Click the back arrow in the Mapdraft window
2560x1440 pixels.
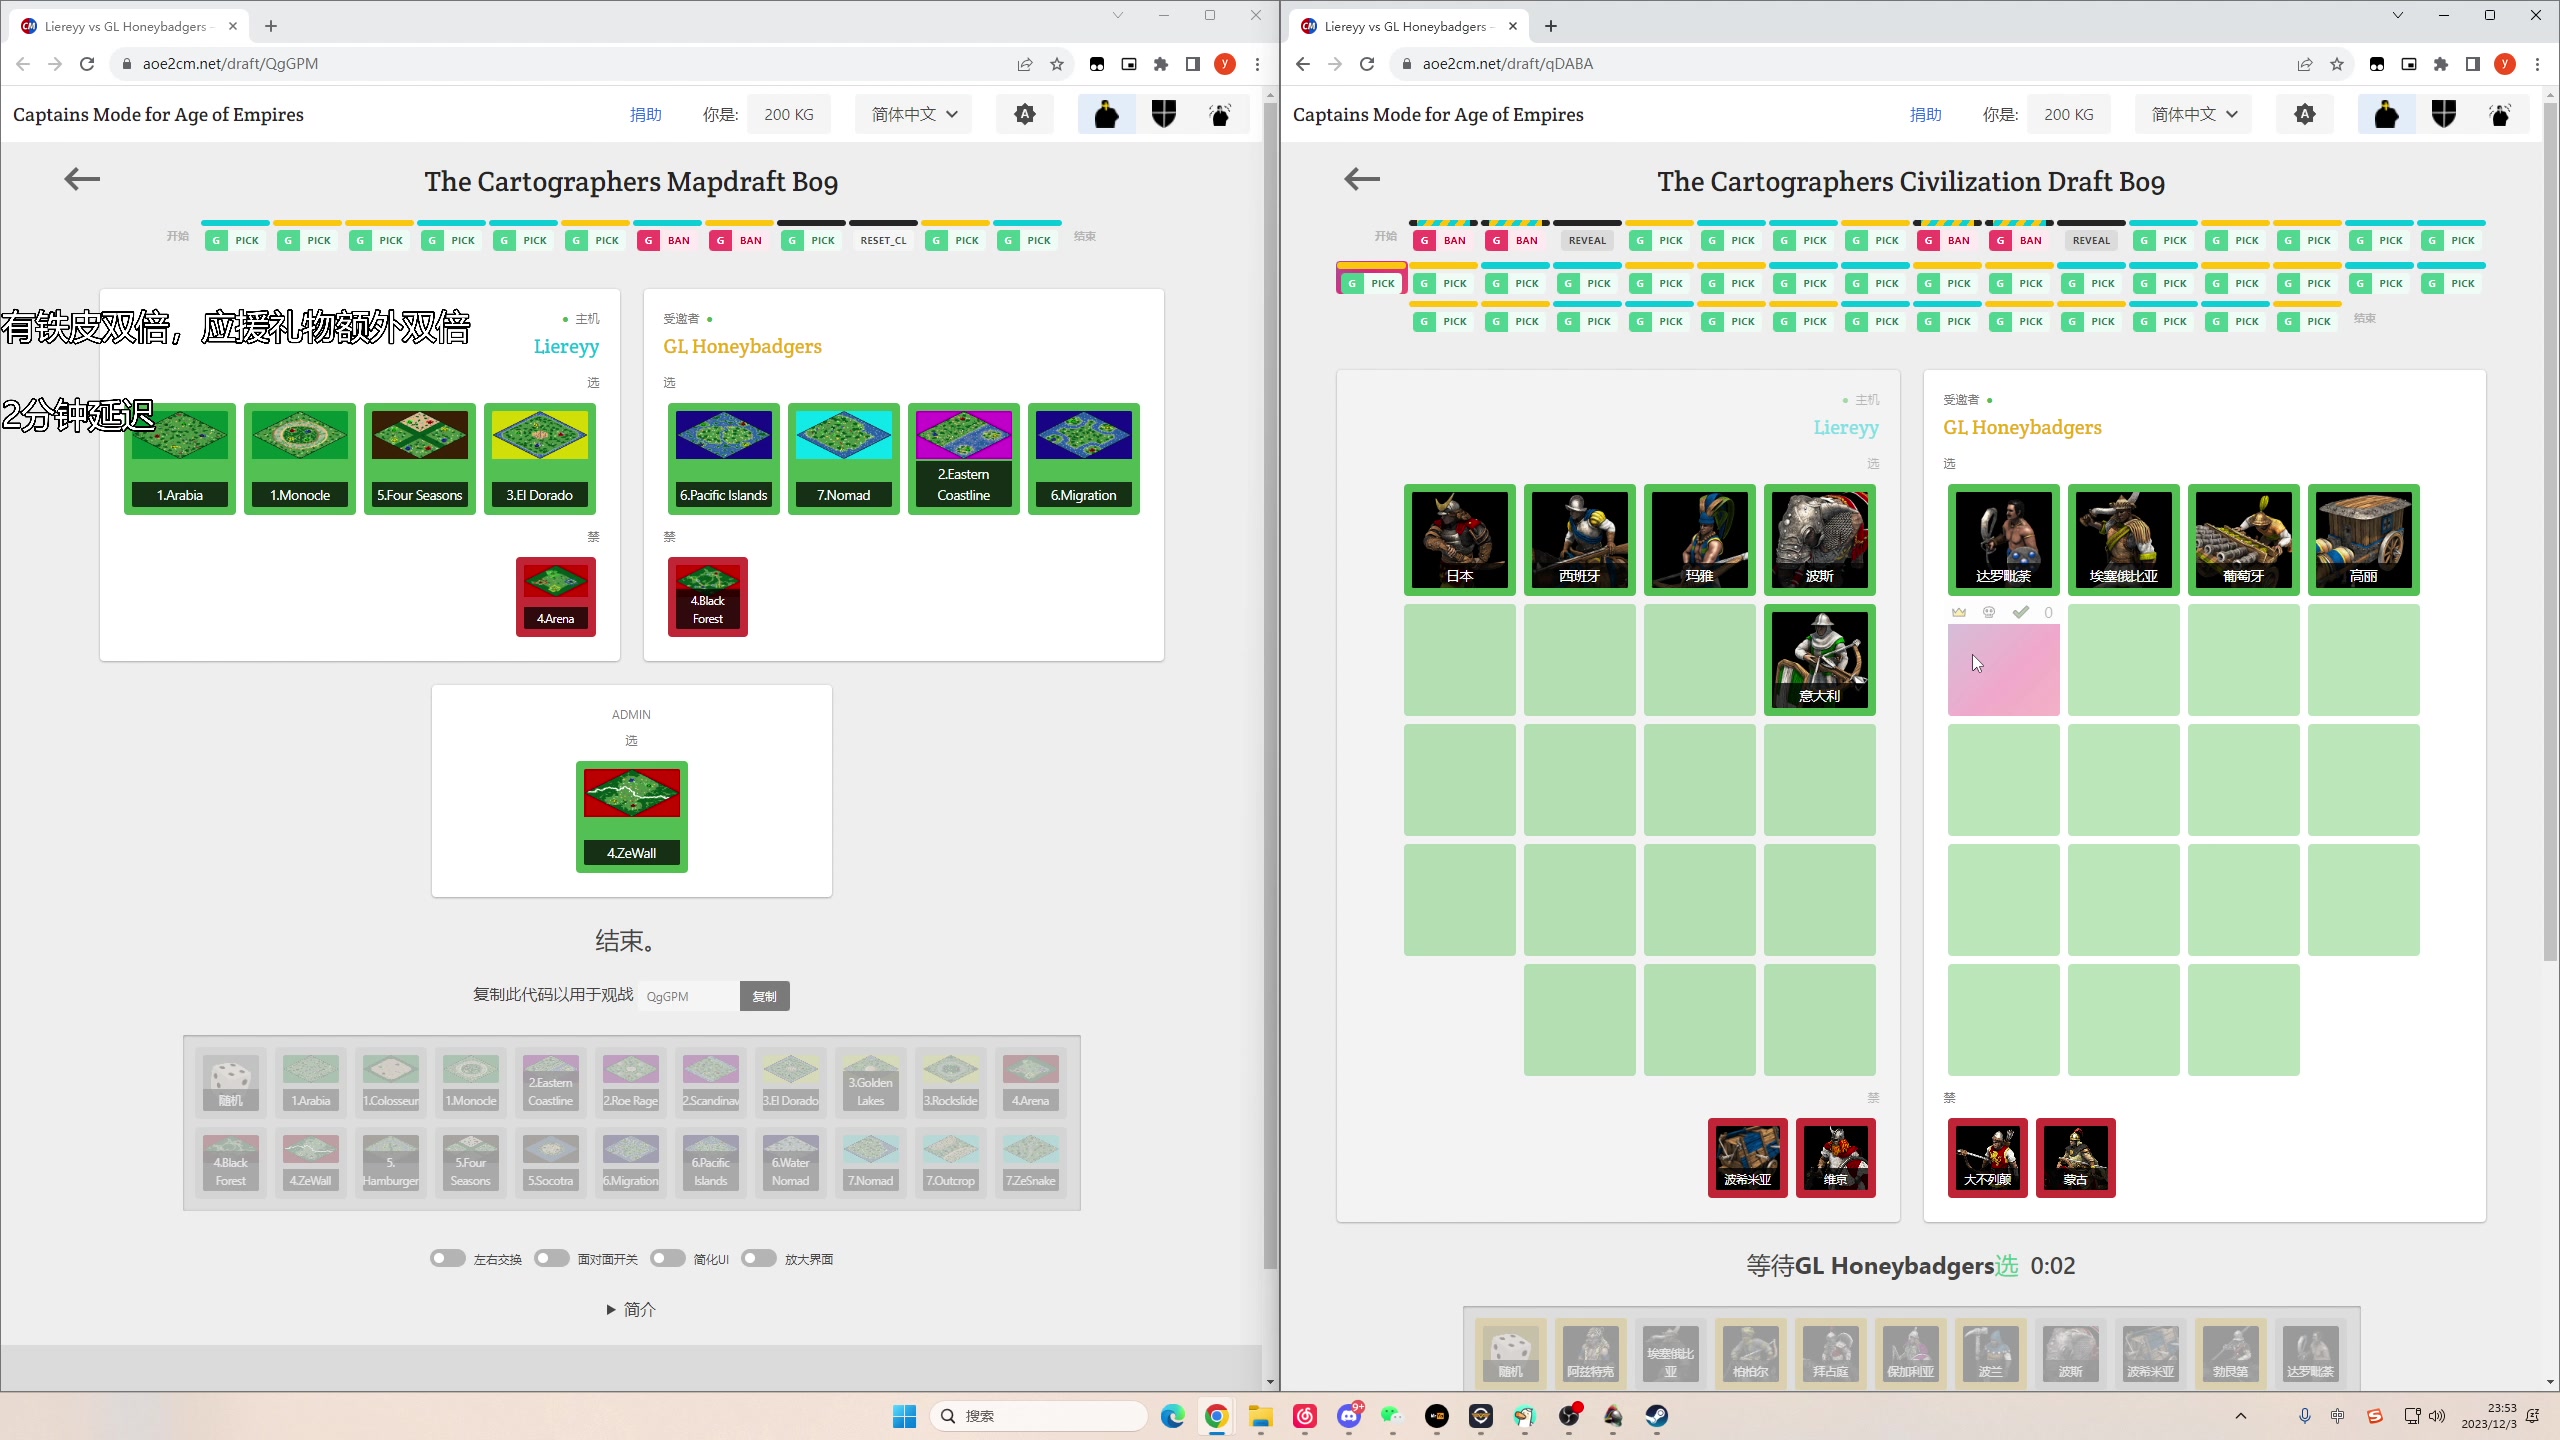click(82, 179)
